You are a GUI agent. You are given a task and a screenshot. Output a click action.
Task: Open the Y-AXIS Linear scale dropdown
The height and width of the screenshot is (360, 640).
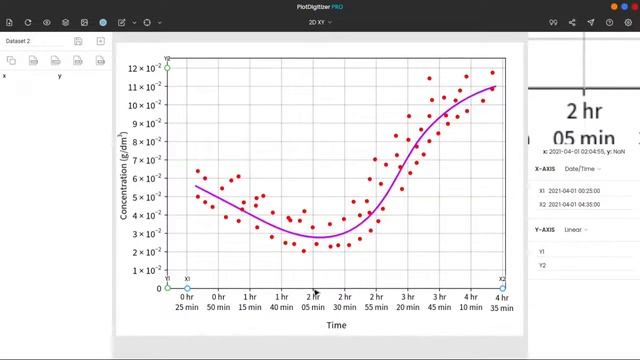[x=576, y=230]
